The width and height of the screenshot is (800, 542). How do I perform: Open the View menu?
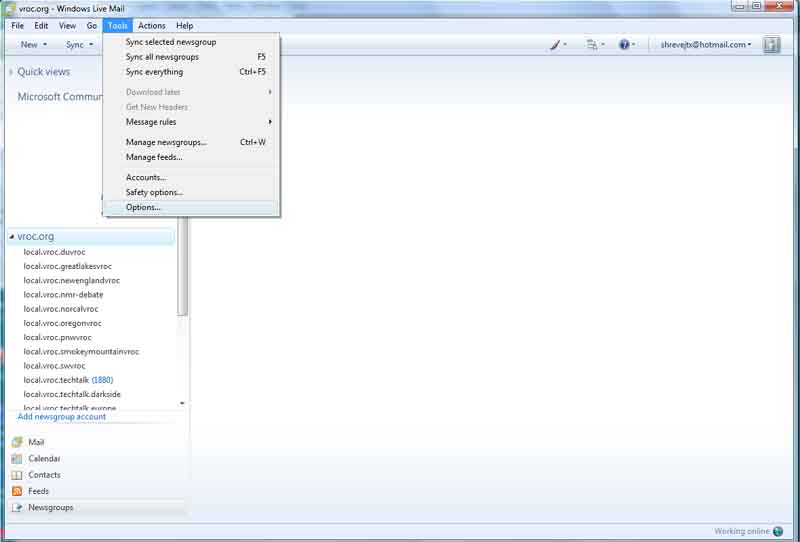[x=67, y=26]
